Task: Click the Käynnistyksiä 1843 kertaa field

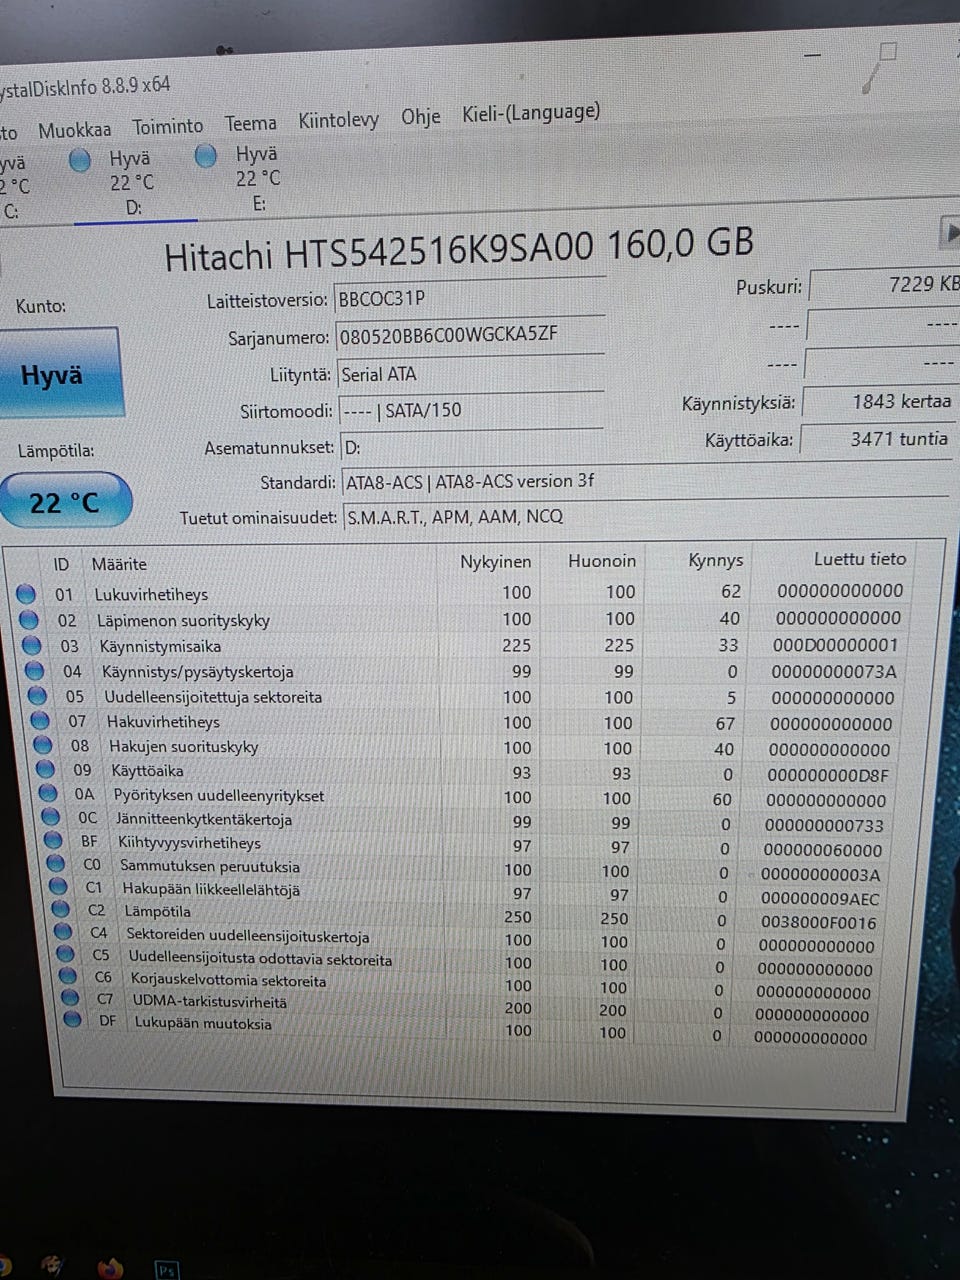Action: [880, 401]
